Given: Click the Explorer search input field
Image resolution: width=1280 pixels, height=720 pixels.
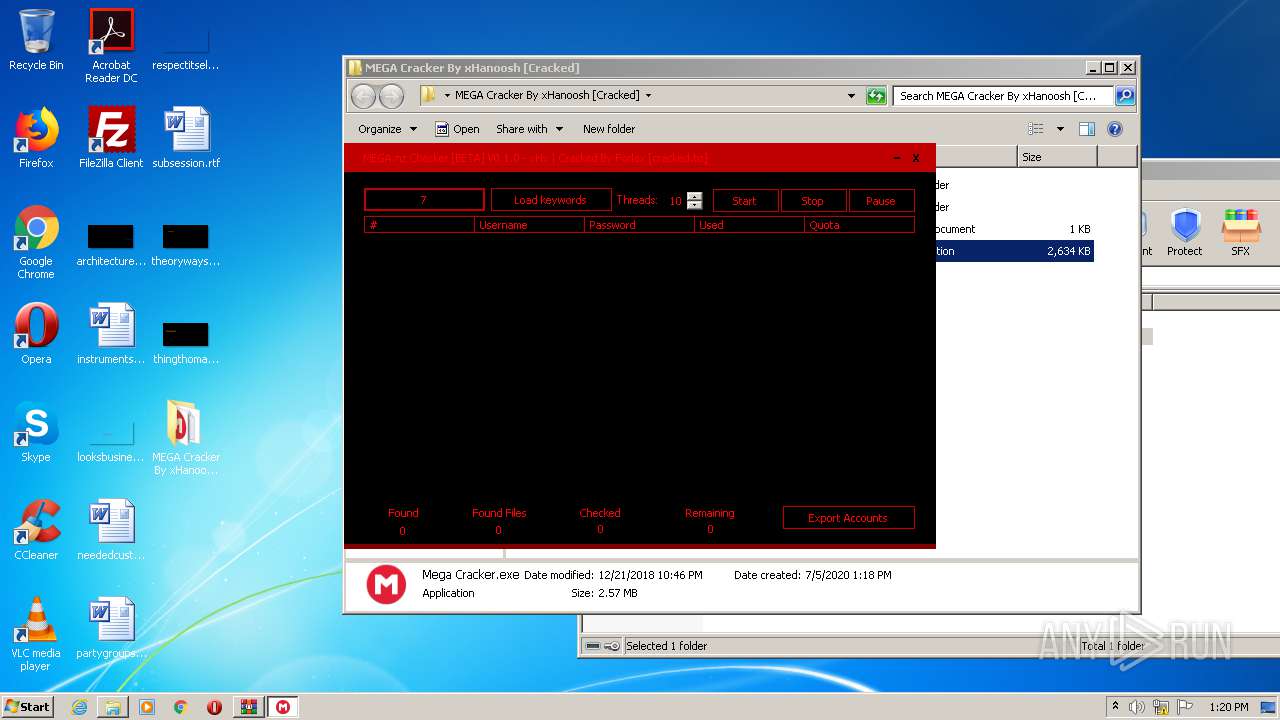Looking at the screenshot, I should [x=1003, y=96].
